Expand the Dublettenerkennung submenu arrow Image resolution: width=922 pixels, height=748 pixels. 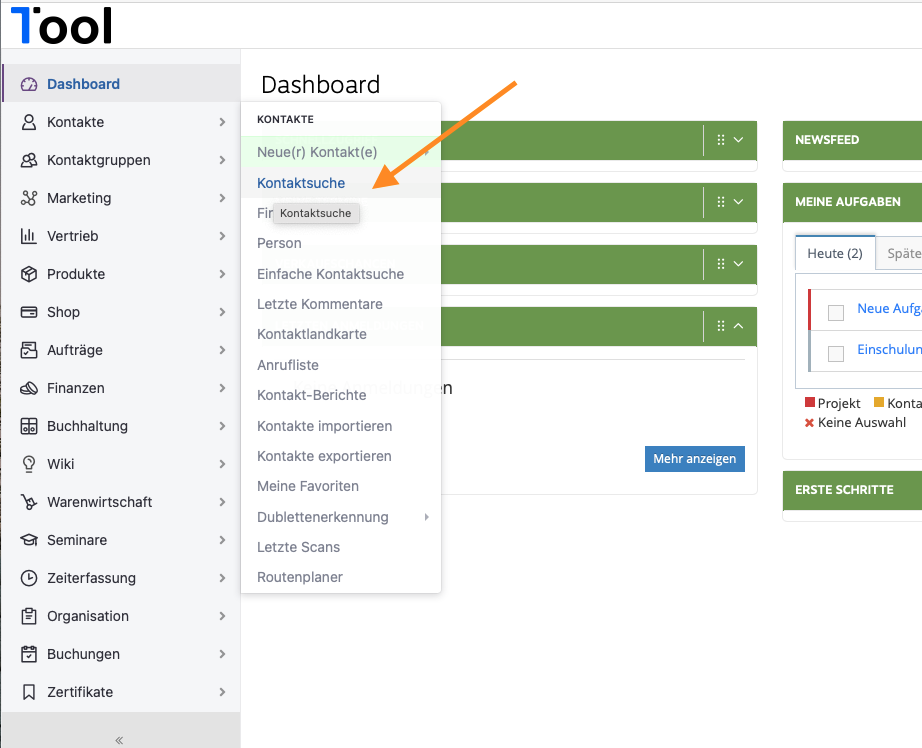427,517
